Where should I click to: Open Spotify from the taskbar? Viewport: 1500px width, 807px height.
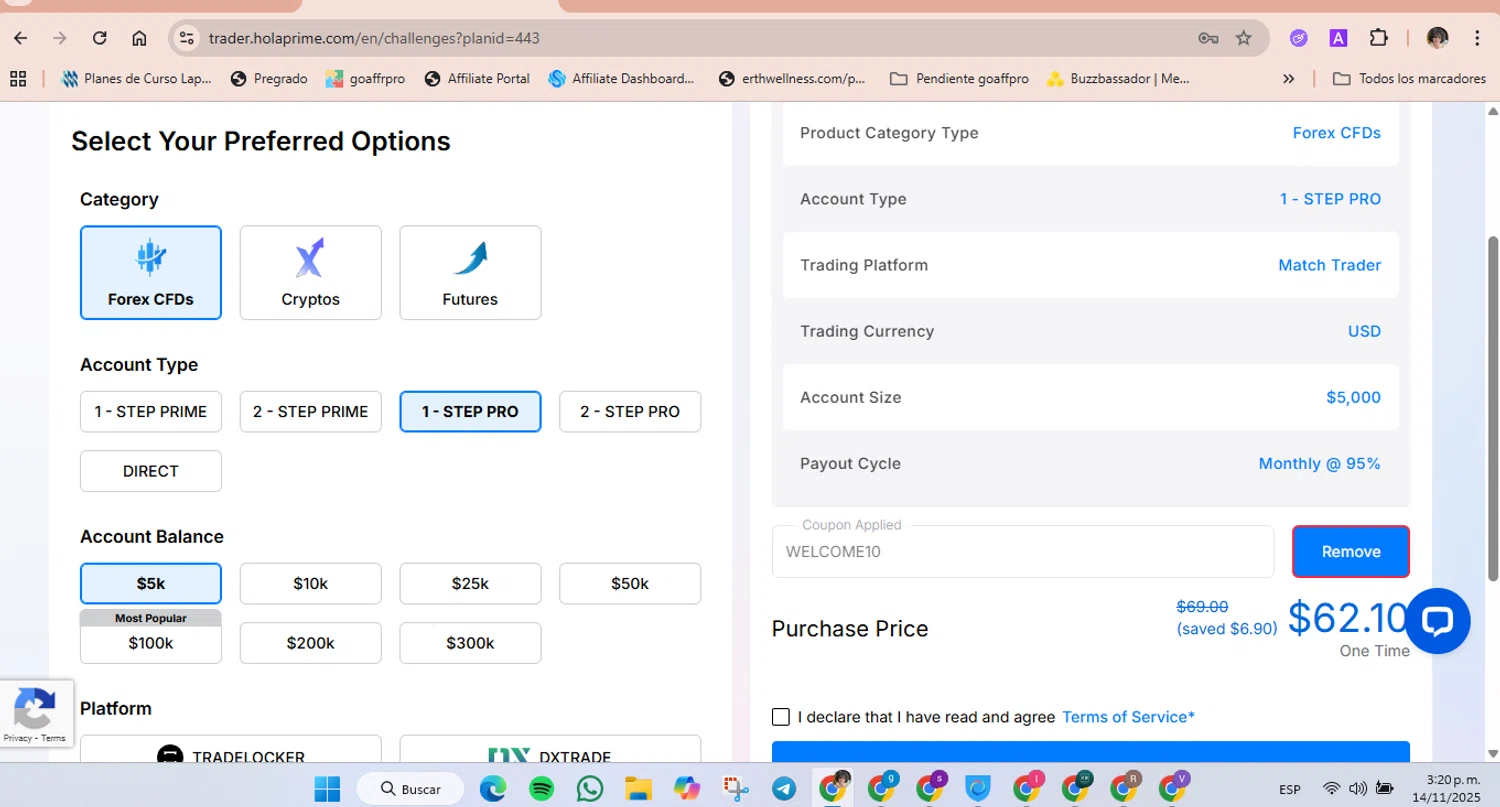click(541, 789)
